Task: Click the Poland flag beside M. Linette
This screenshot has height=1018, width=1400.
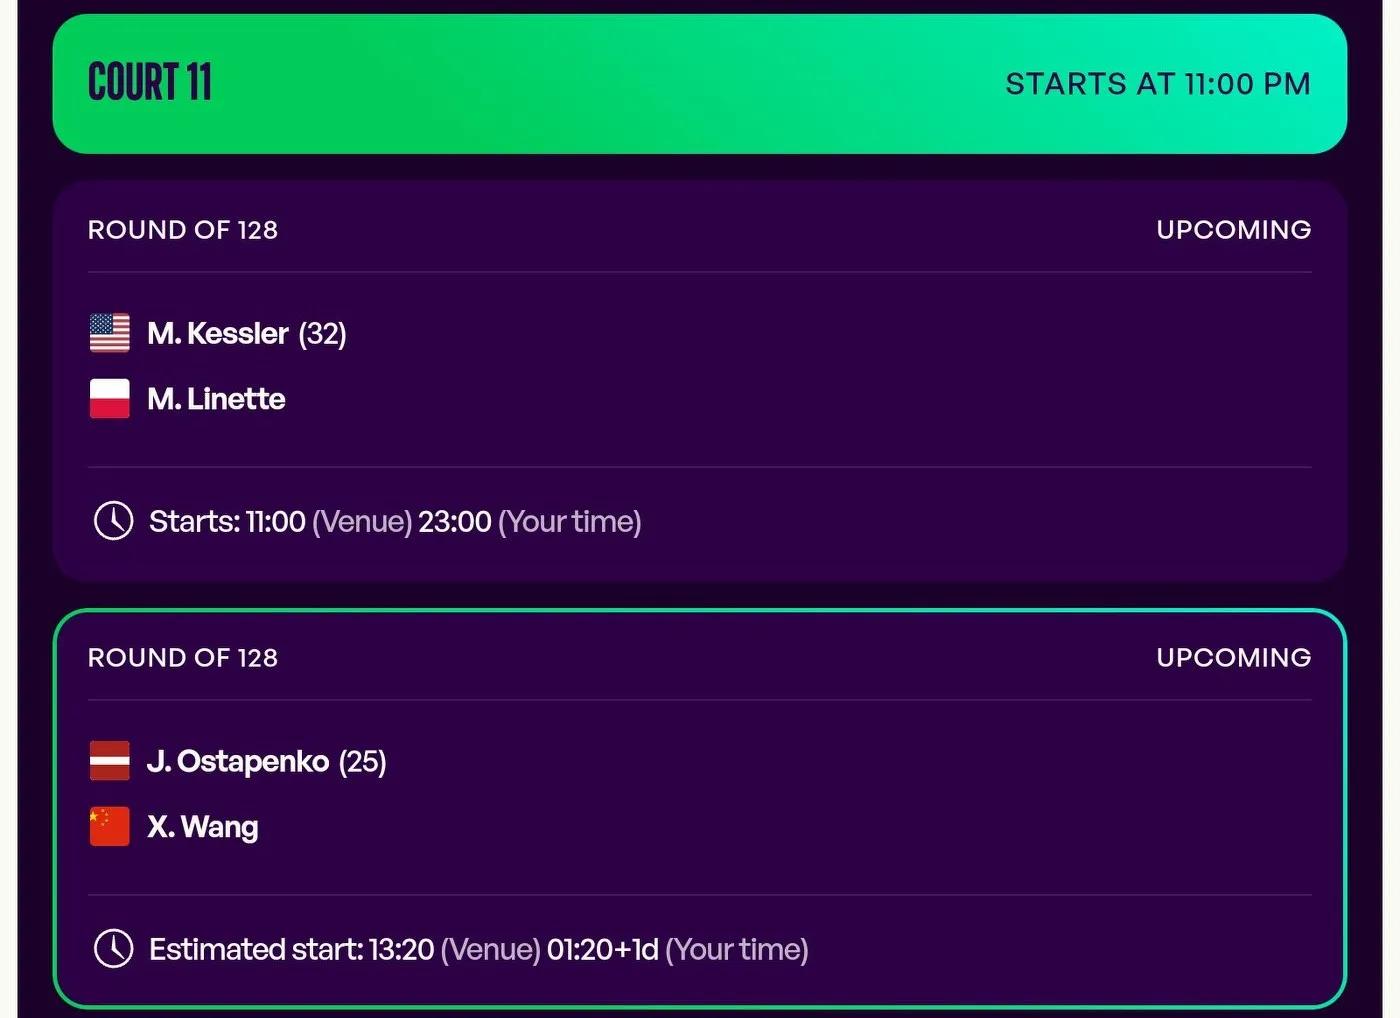Action: 110,398
